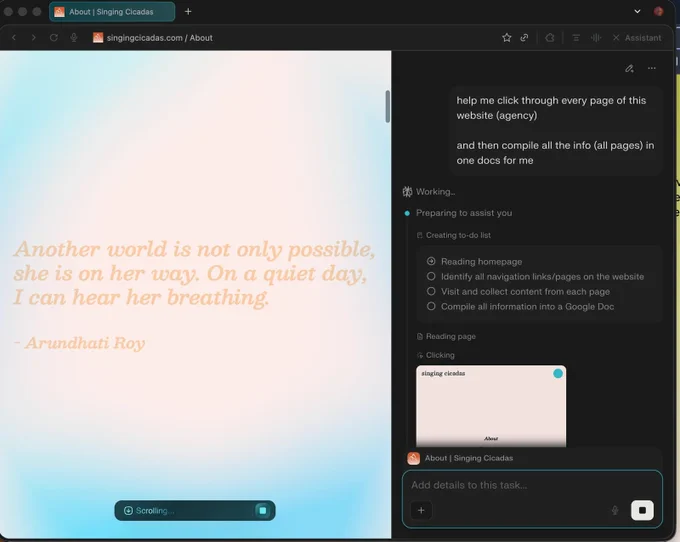Open the extensions puzzle icon
Image resolution: width=680 pixels, height=542 pixels.
pyautogui.click(x=550, y=38)
